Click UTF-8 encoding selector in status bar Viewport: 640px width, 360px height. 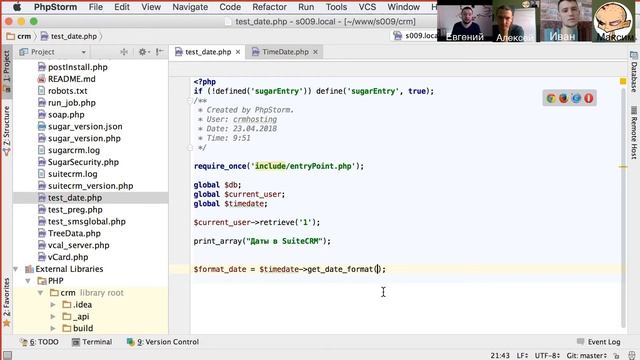[547, 356]
